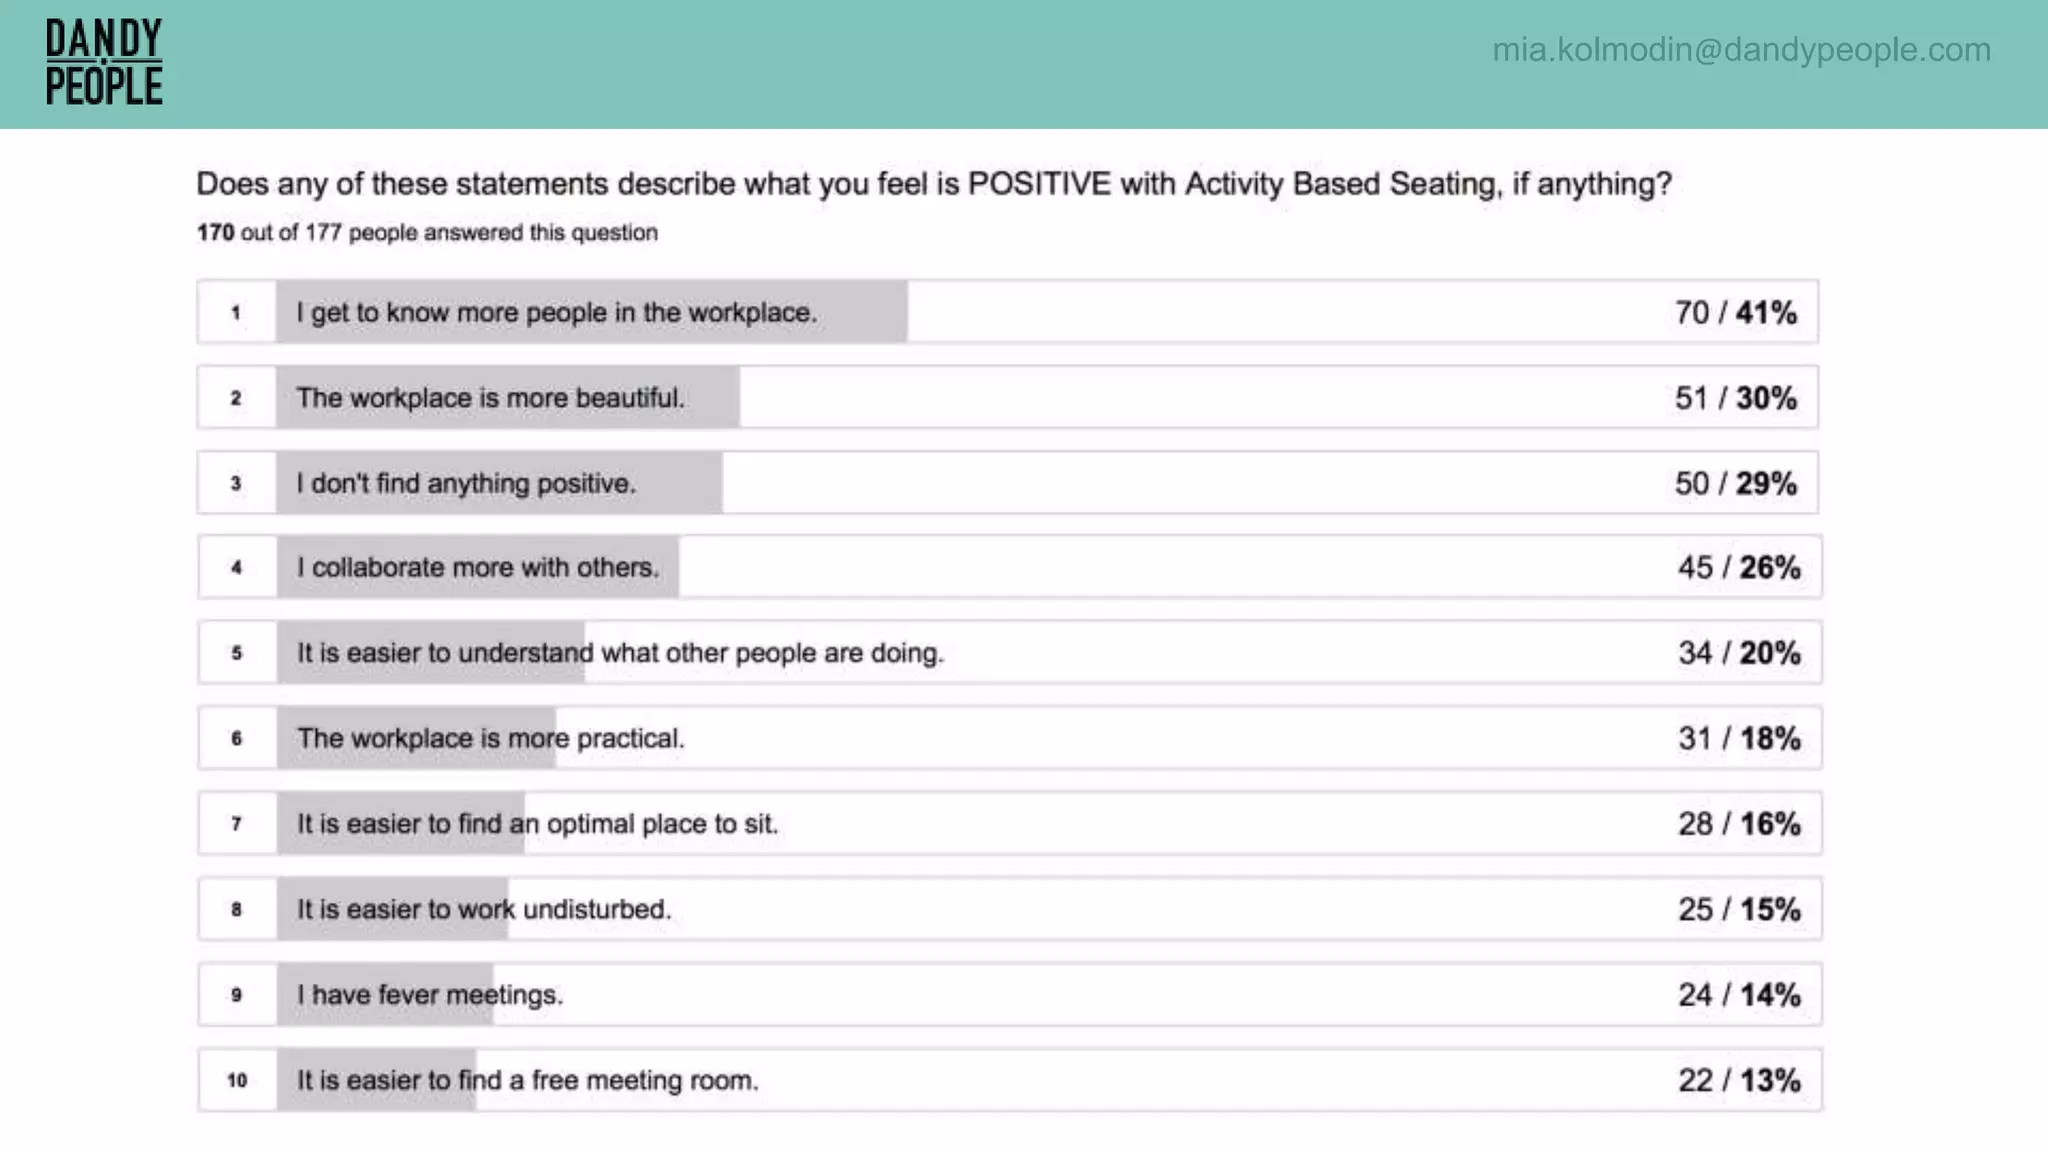
Task: Click the '70 / 41%' result value
Action: [x=1735, y=313]
